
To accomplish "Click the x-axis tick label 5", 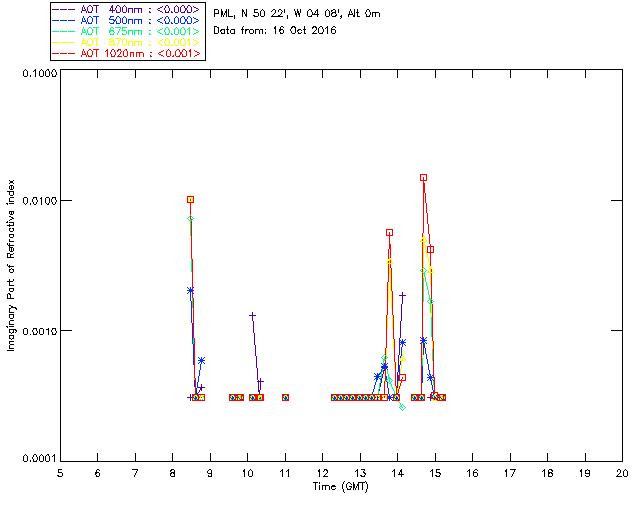I will click(60, 473).
